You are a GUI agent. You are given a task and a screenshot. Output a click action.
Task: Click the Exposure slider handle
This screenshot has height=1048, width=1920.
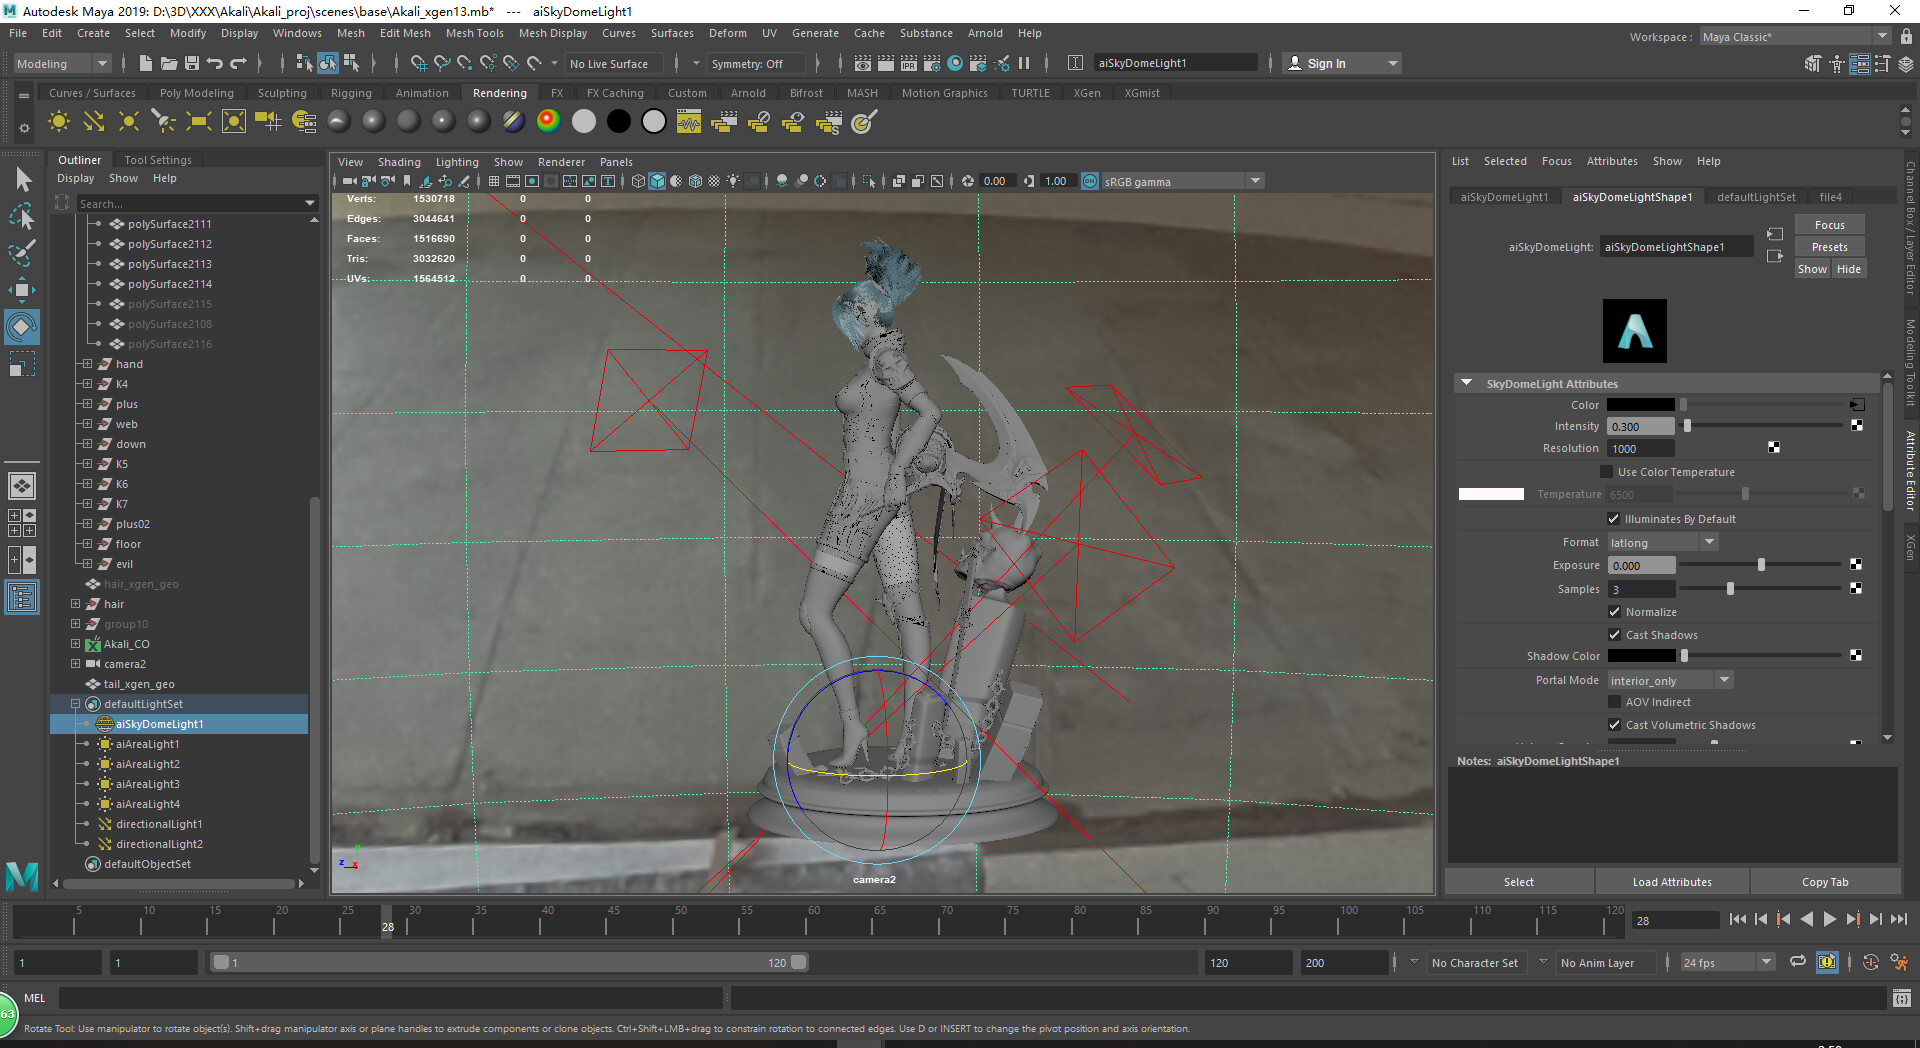pyautogui.click(x=1761, y=565)
